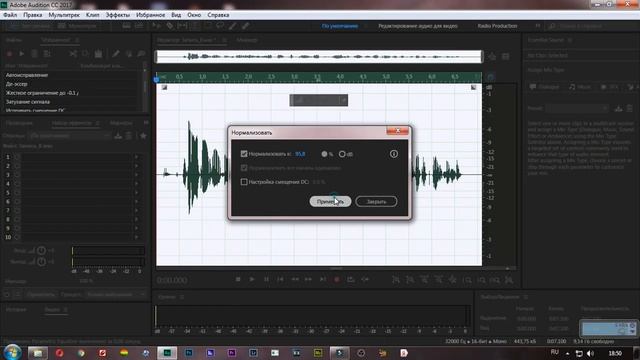Save effects rack preset icon

point(118,136)
